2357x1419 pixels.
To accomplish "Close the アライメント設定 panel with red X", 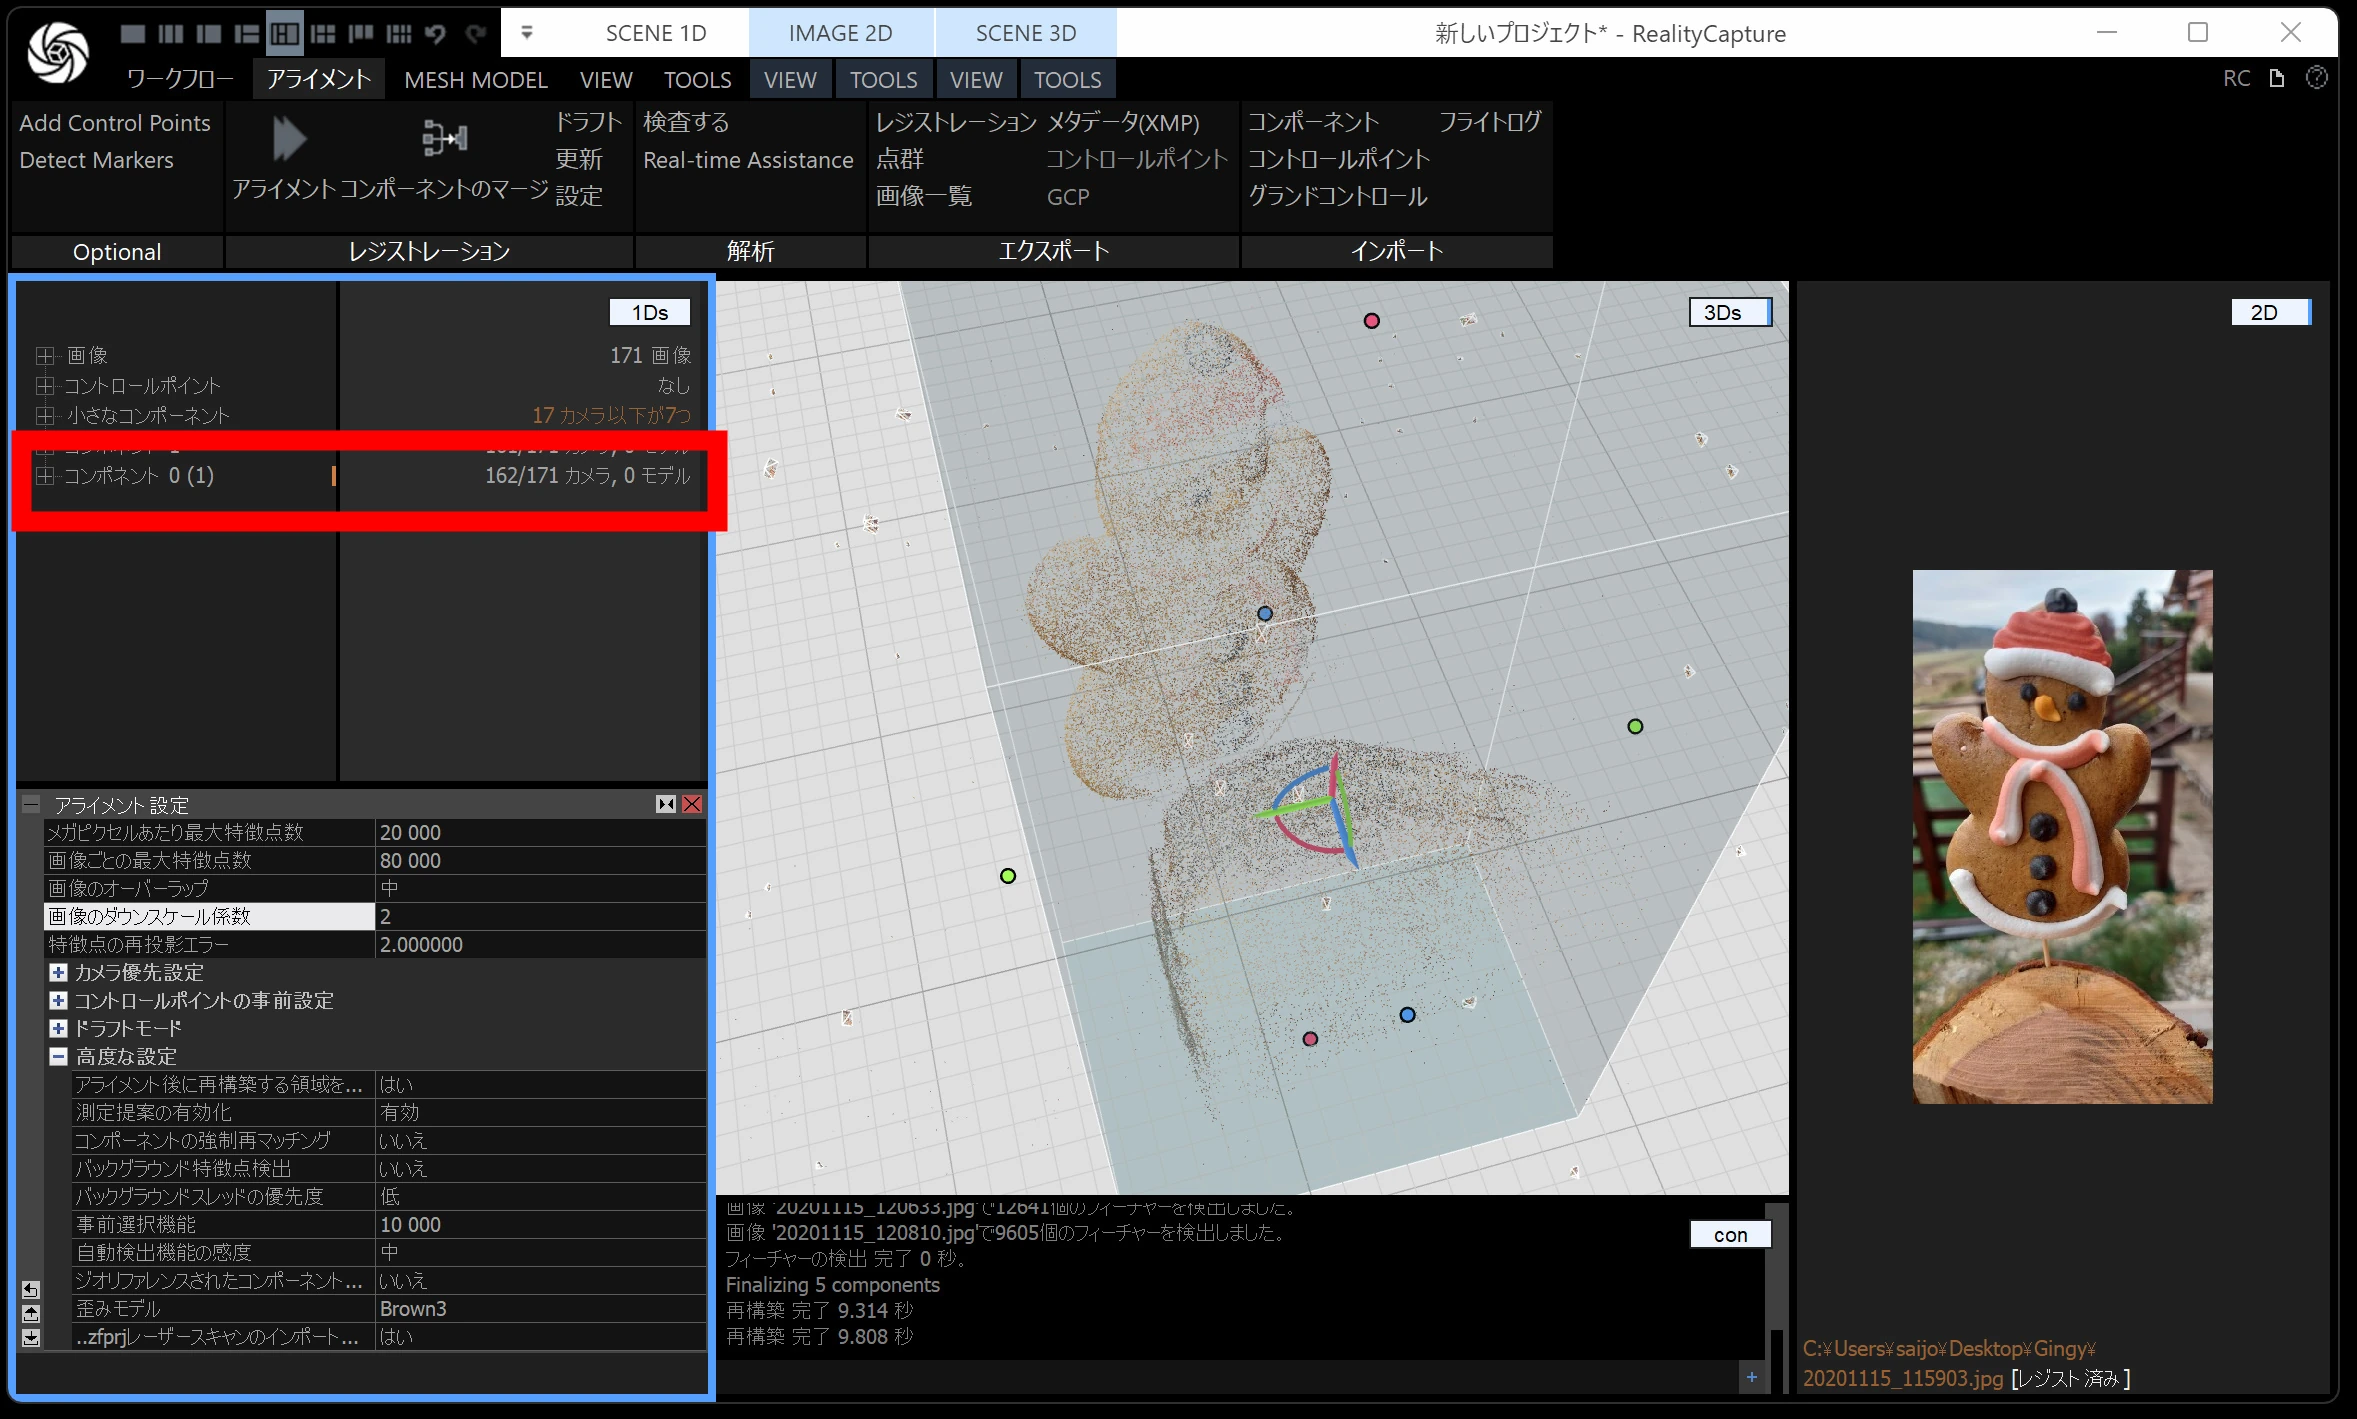I will tap(692, 804).
